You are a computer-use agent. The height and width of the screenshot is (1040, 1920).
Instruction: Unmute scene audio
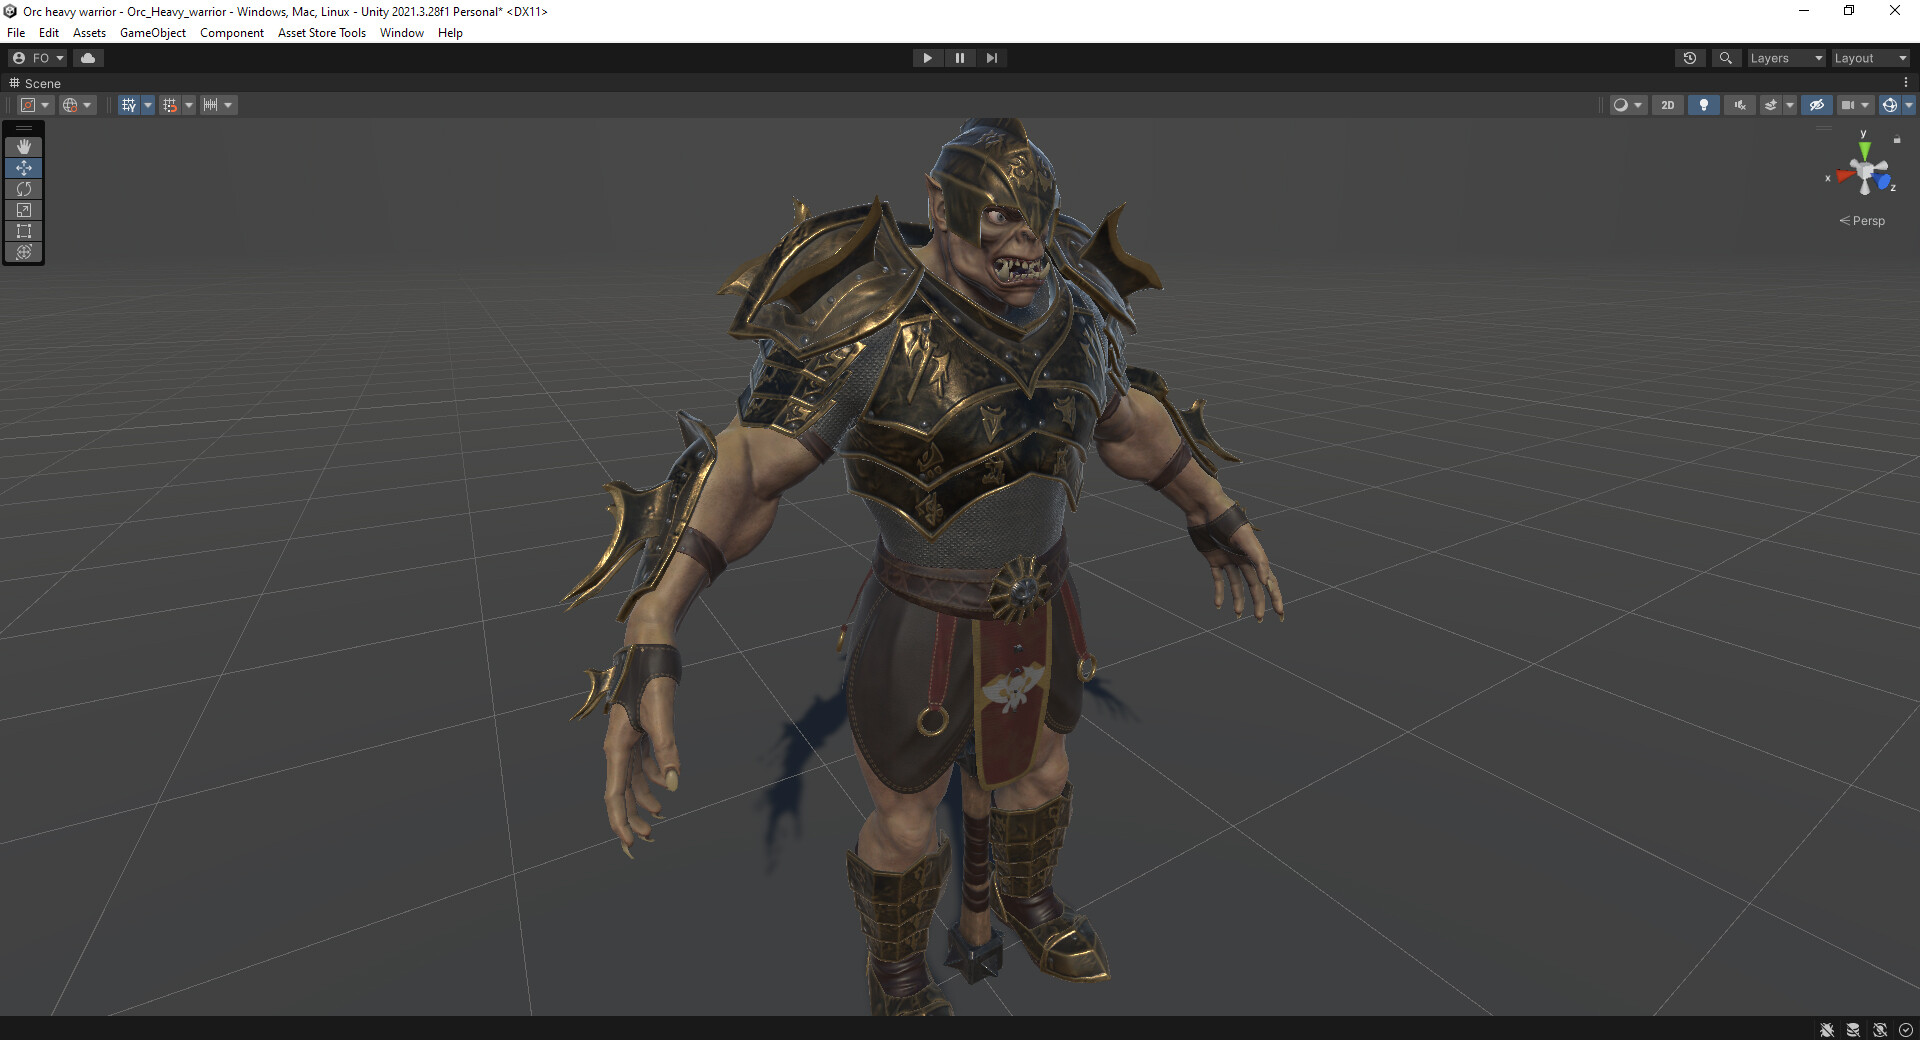pos(1740,105)
